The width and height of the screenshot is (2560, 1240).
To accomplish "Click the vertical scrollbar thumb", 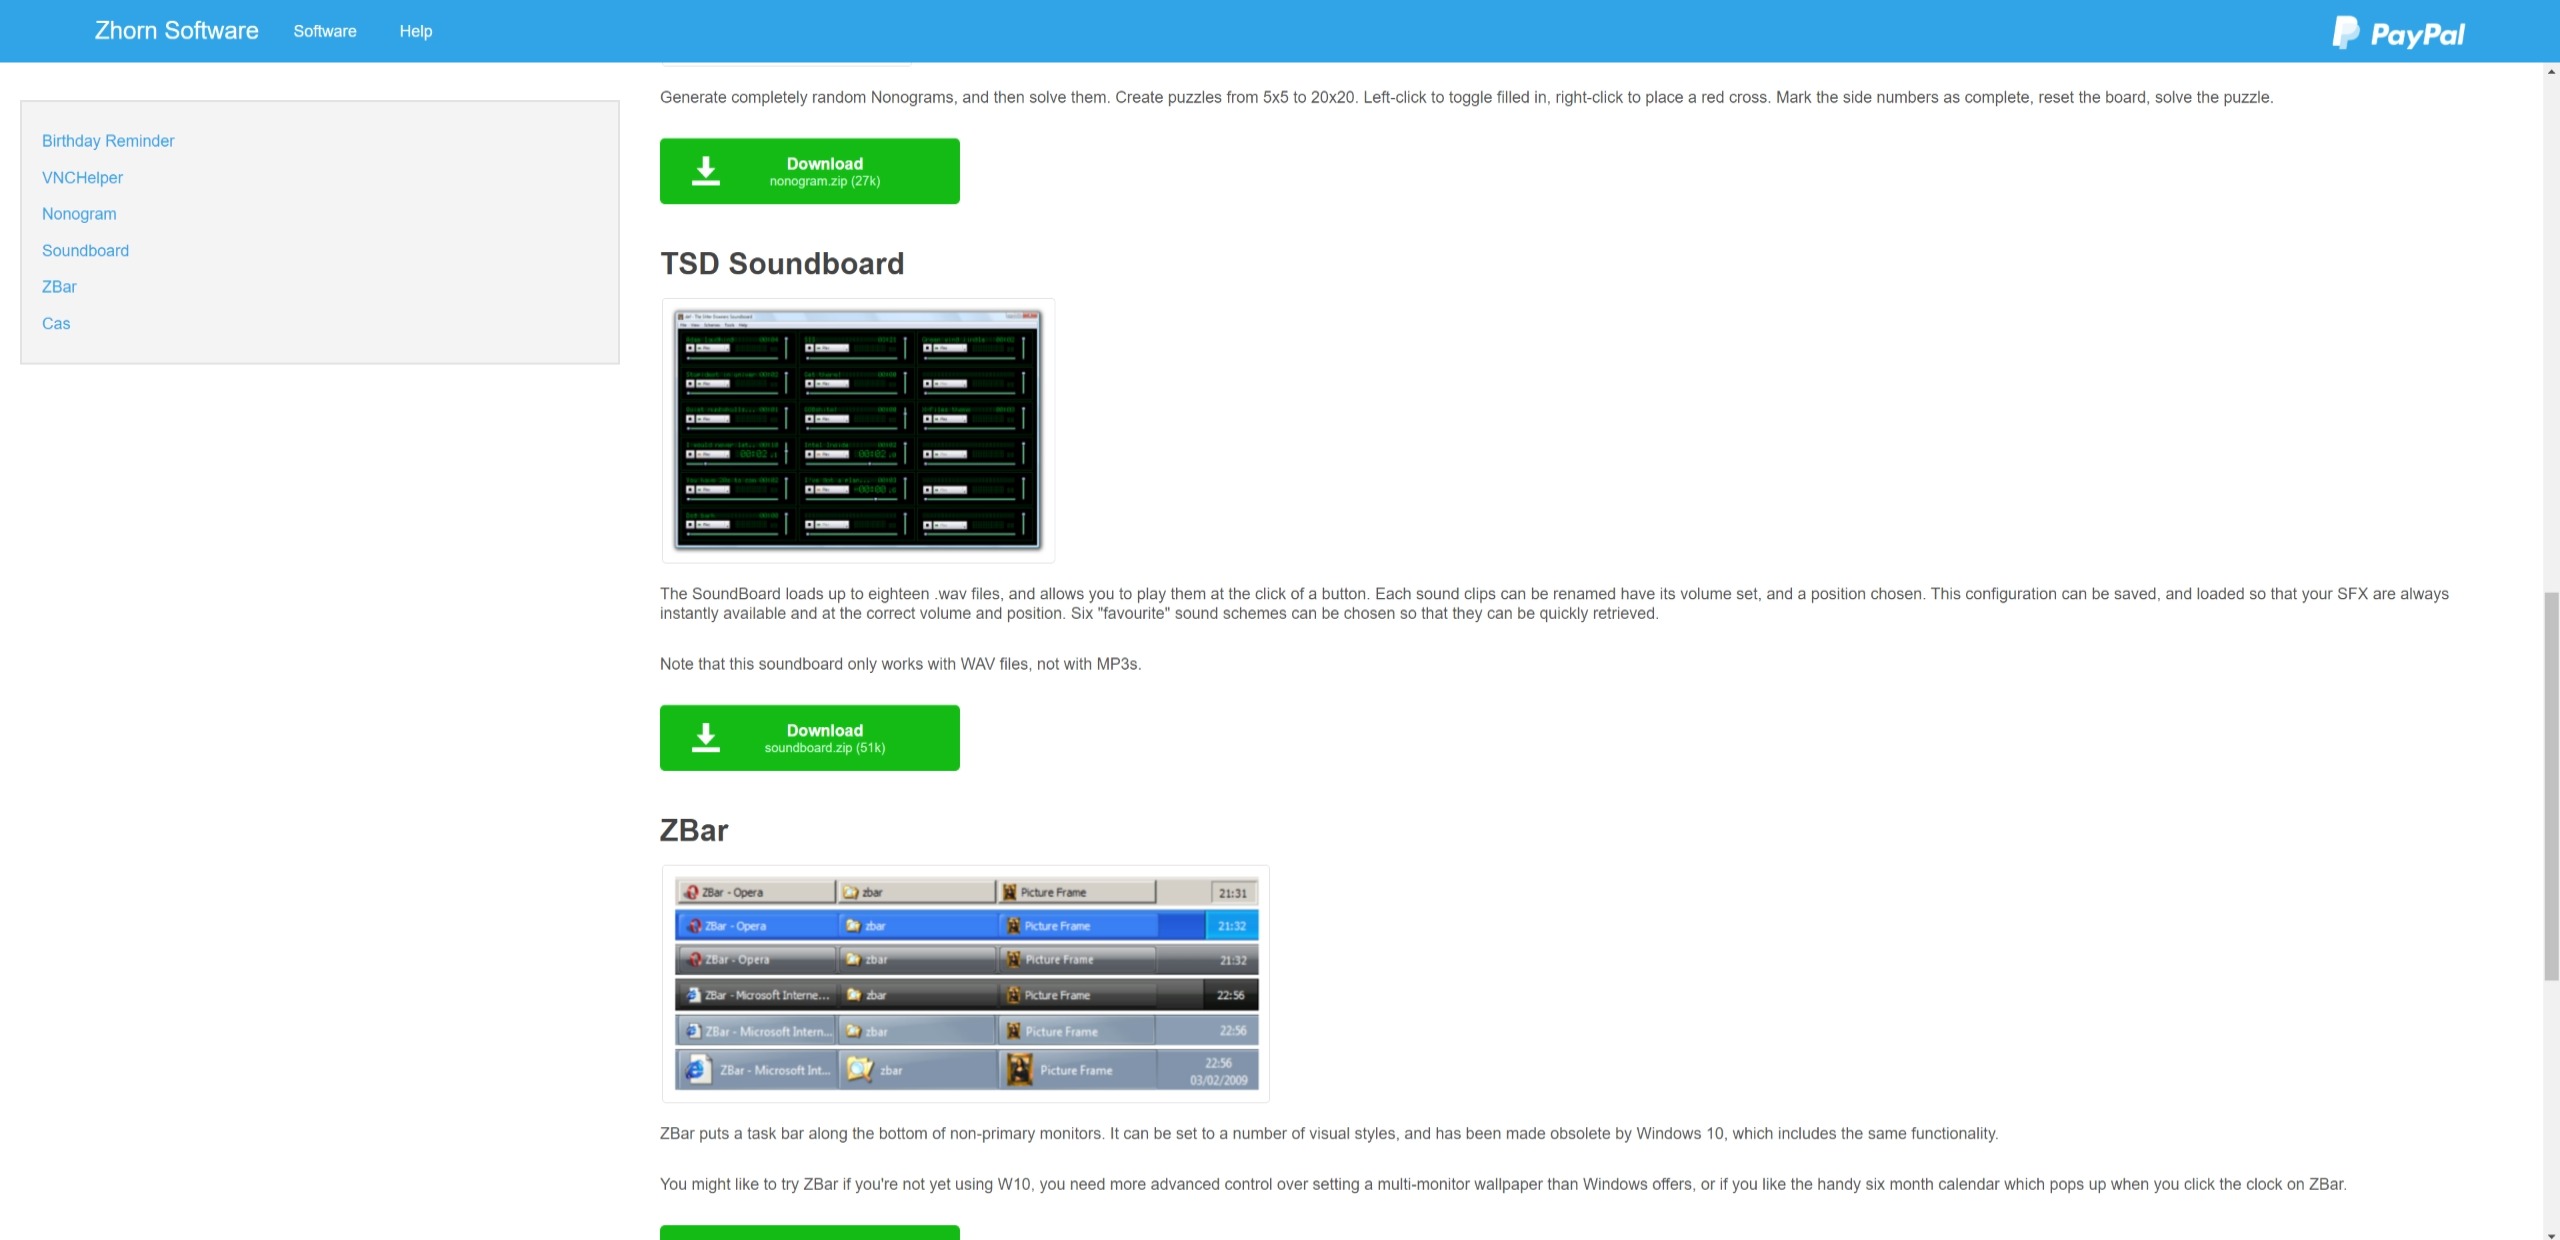I will pos(2551,785).
